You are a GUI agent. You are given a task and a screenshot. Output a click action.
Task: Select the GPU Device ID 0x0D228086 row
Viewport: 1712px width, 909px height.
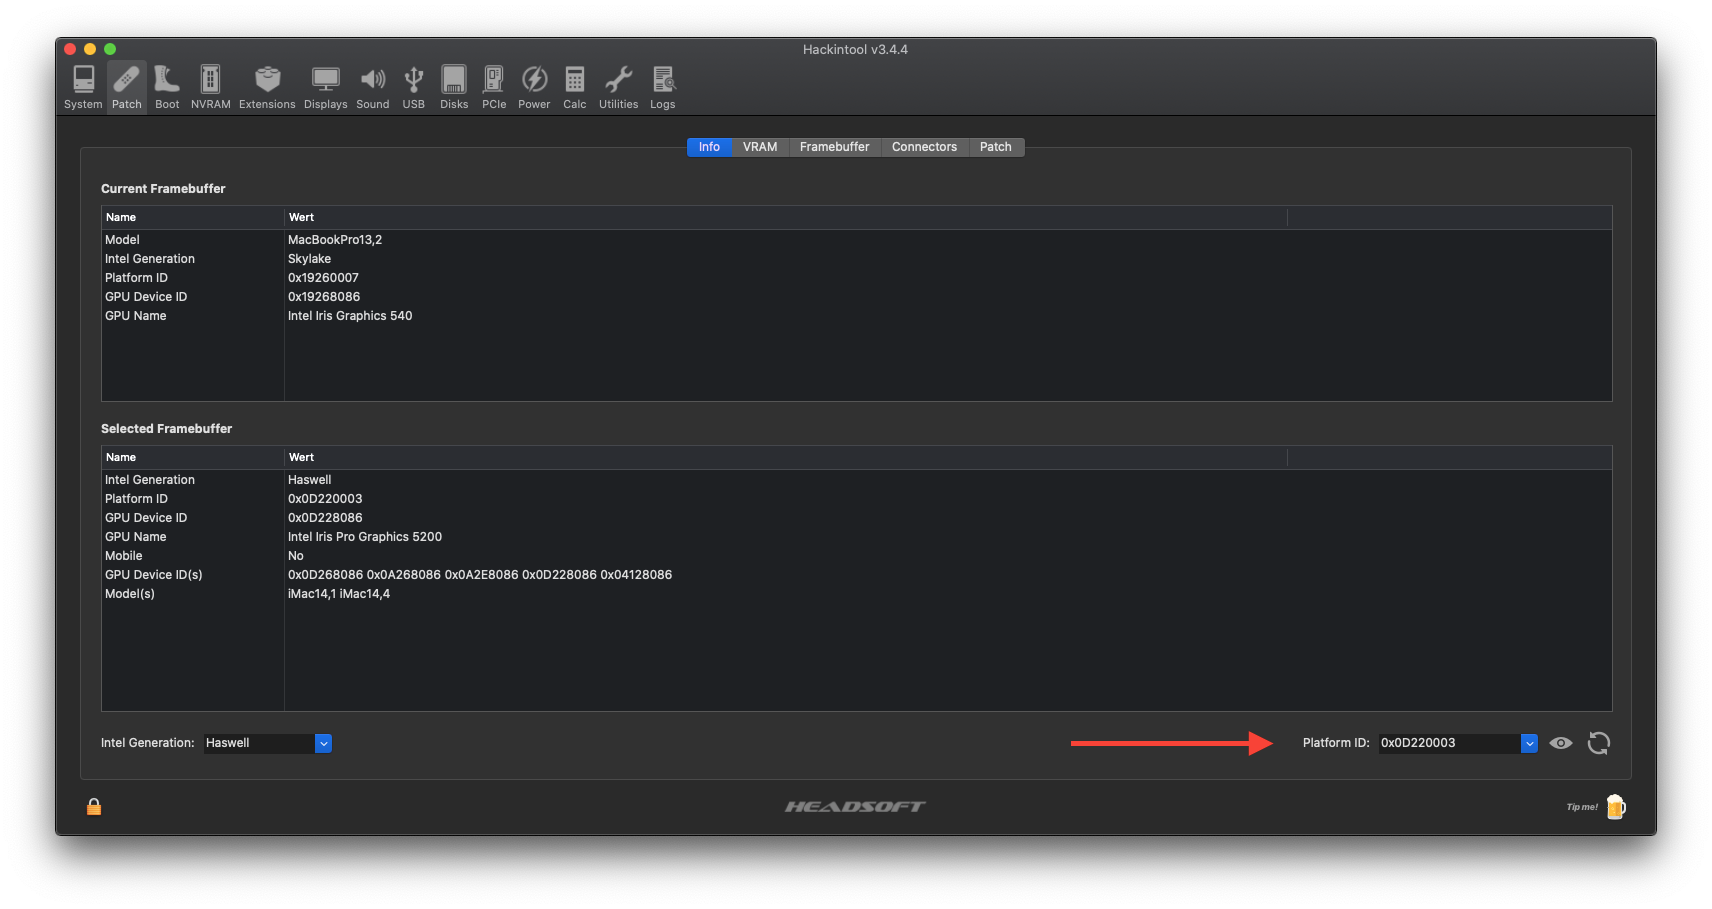(856, 518)
